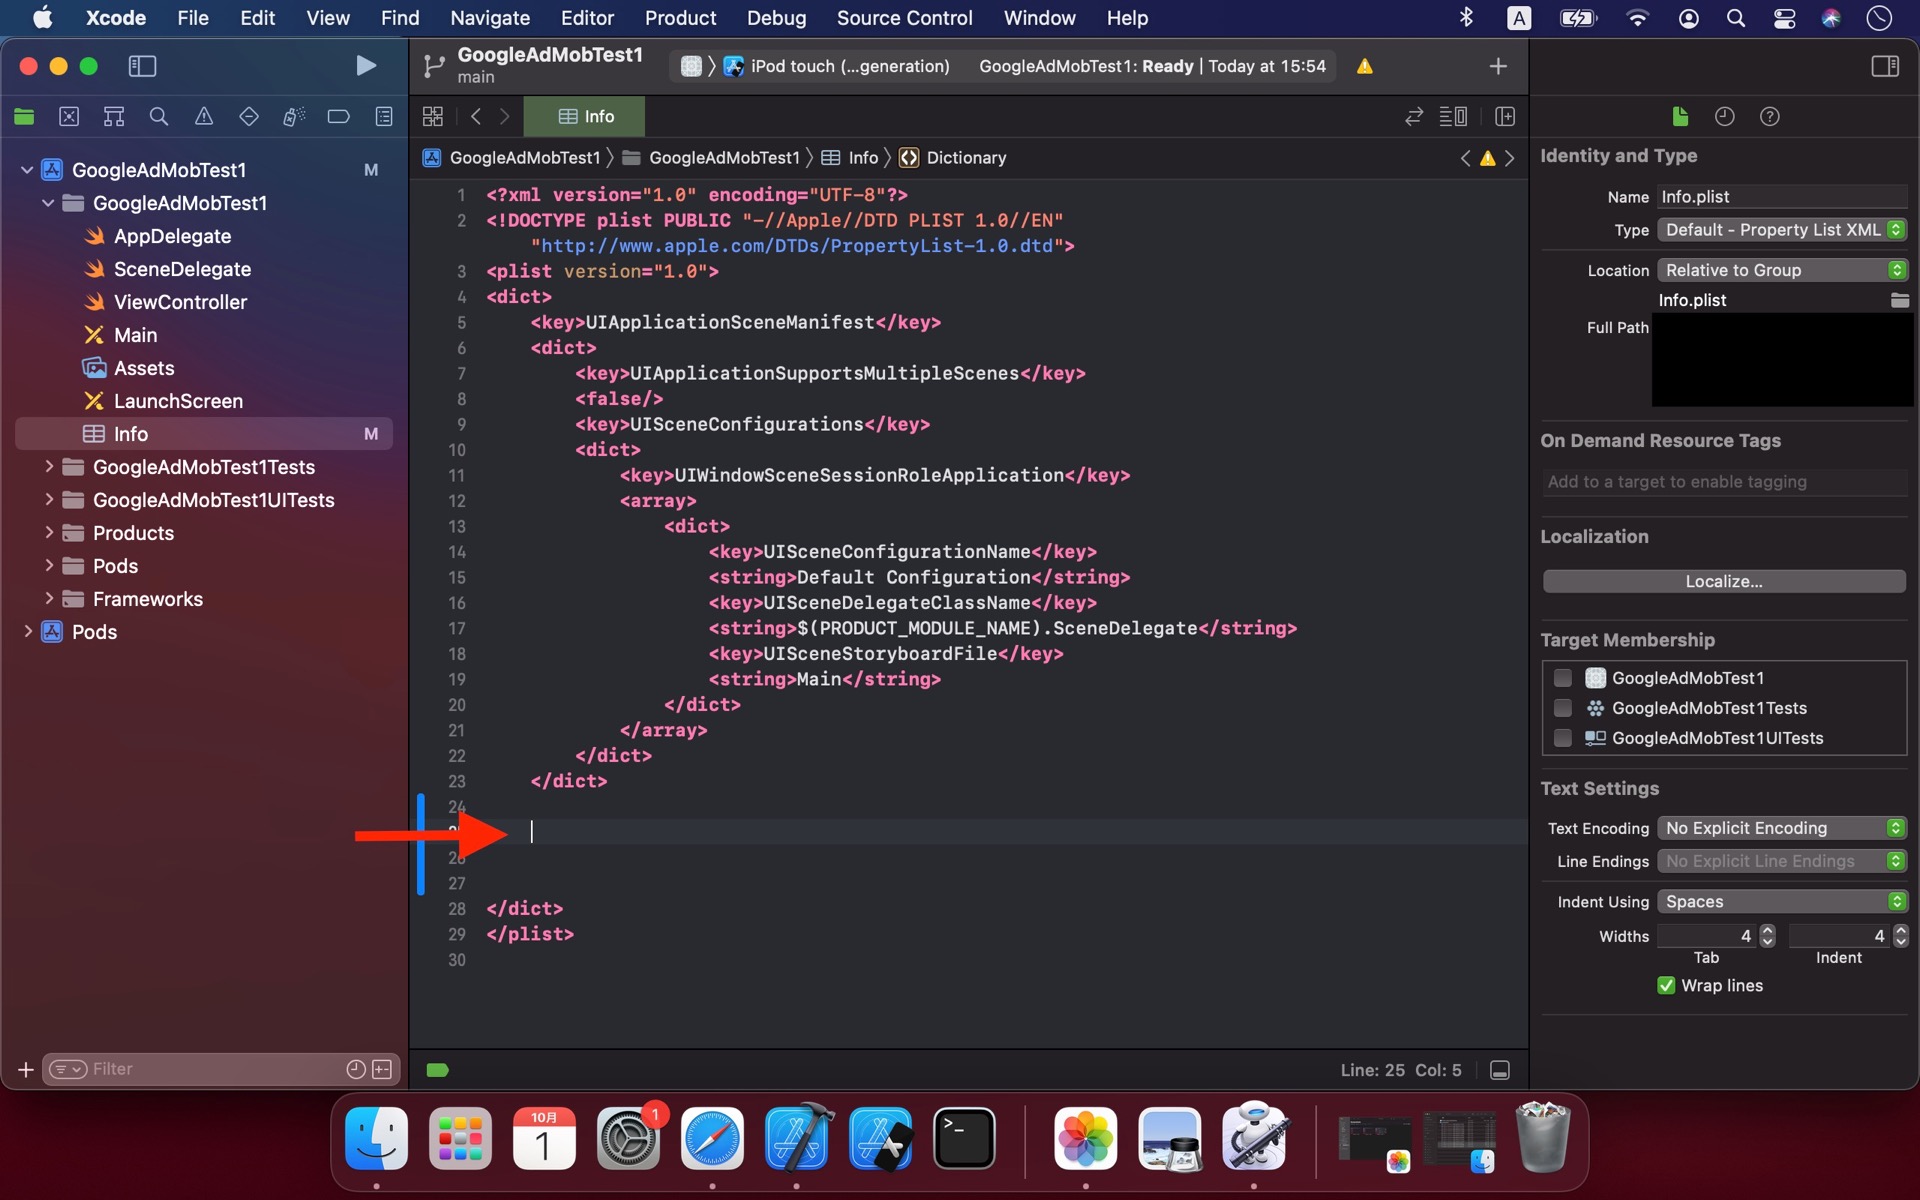Image resolution: width=1920 pixels, height=1200 pixels.
Task: Expand the GoogleAdMobTest1Tests folder
Action: (48, 467)
